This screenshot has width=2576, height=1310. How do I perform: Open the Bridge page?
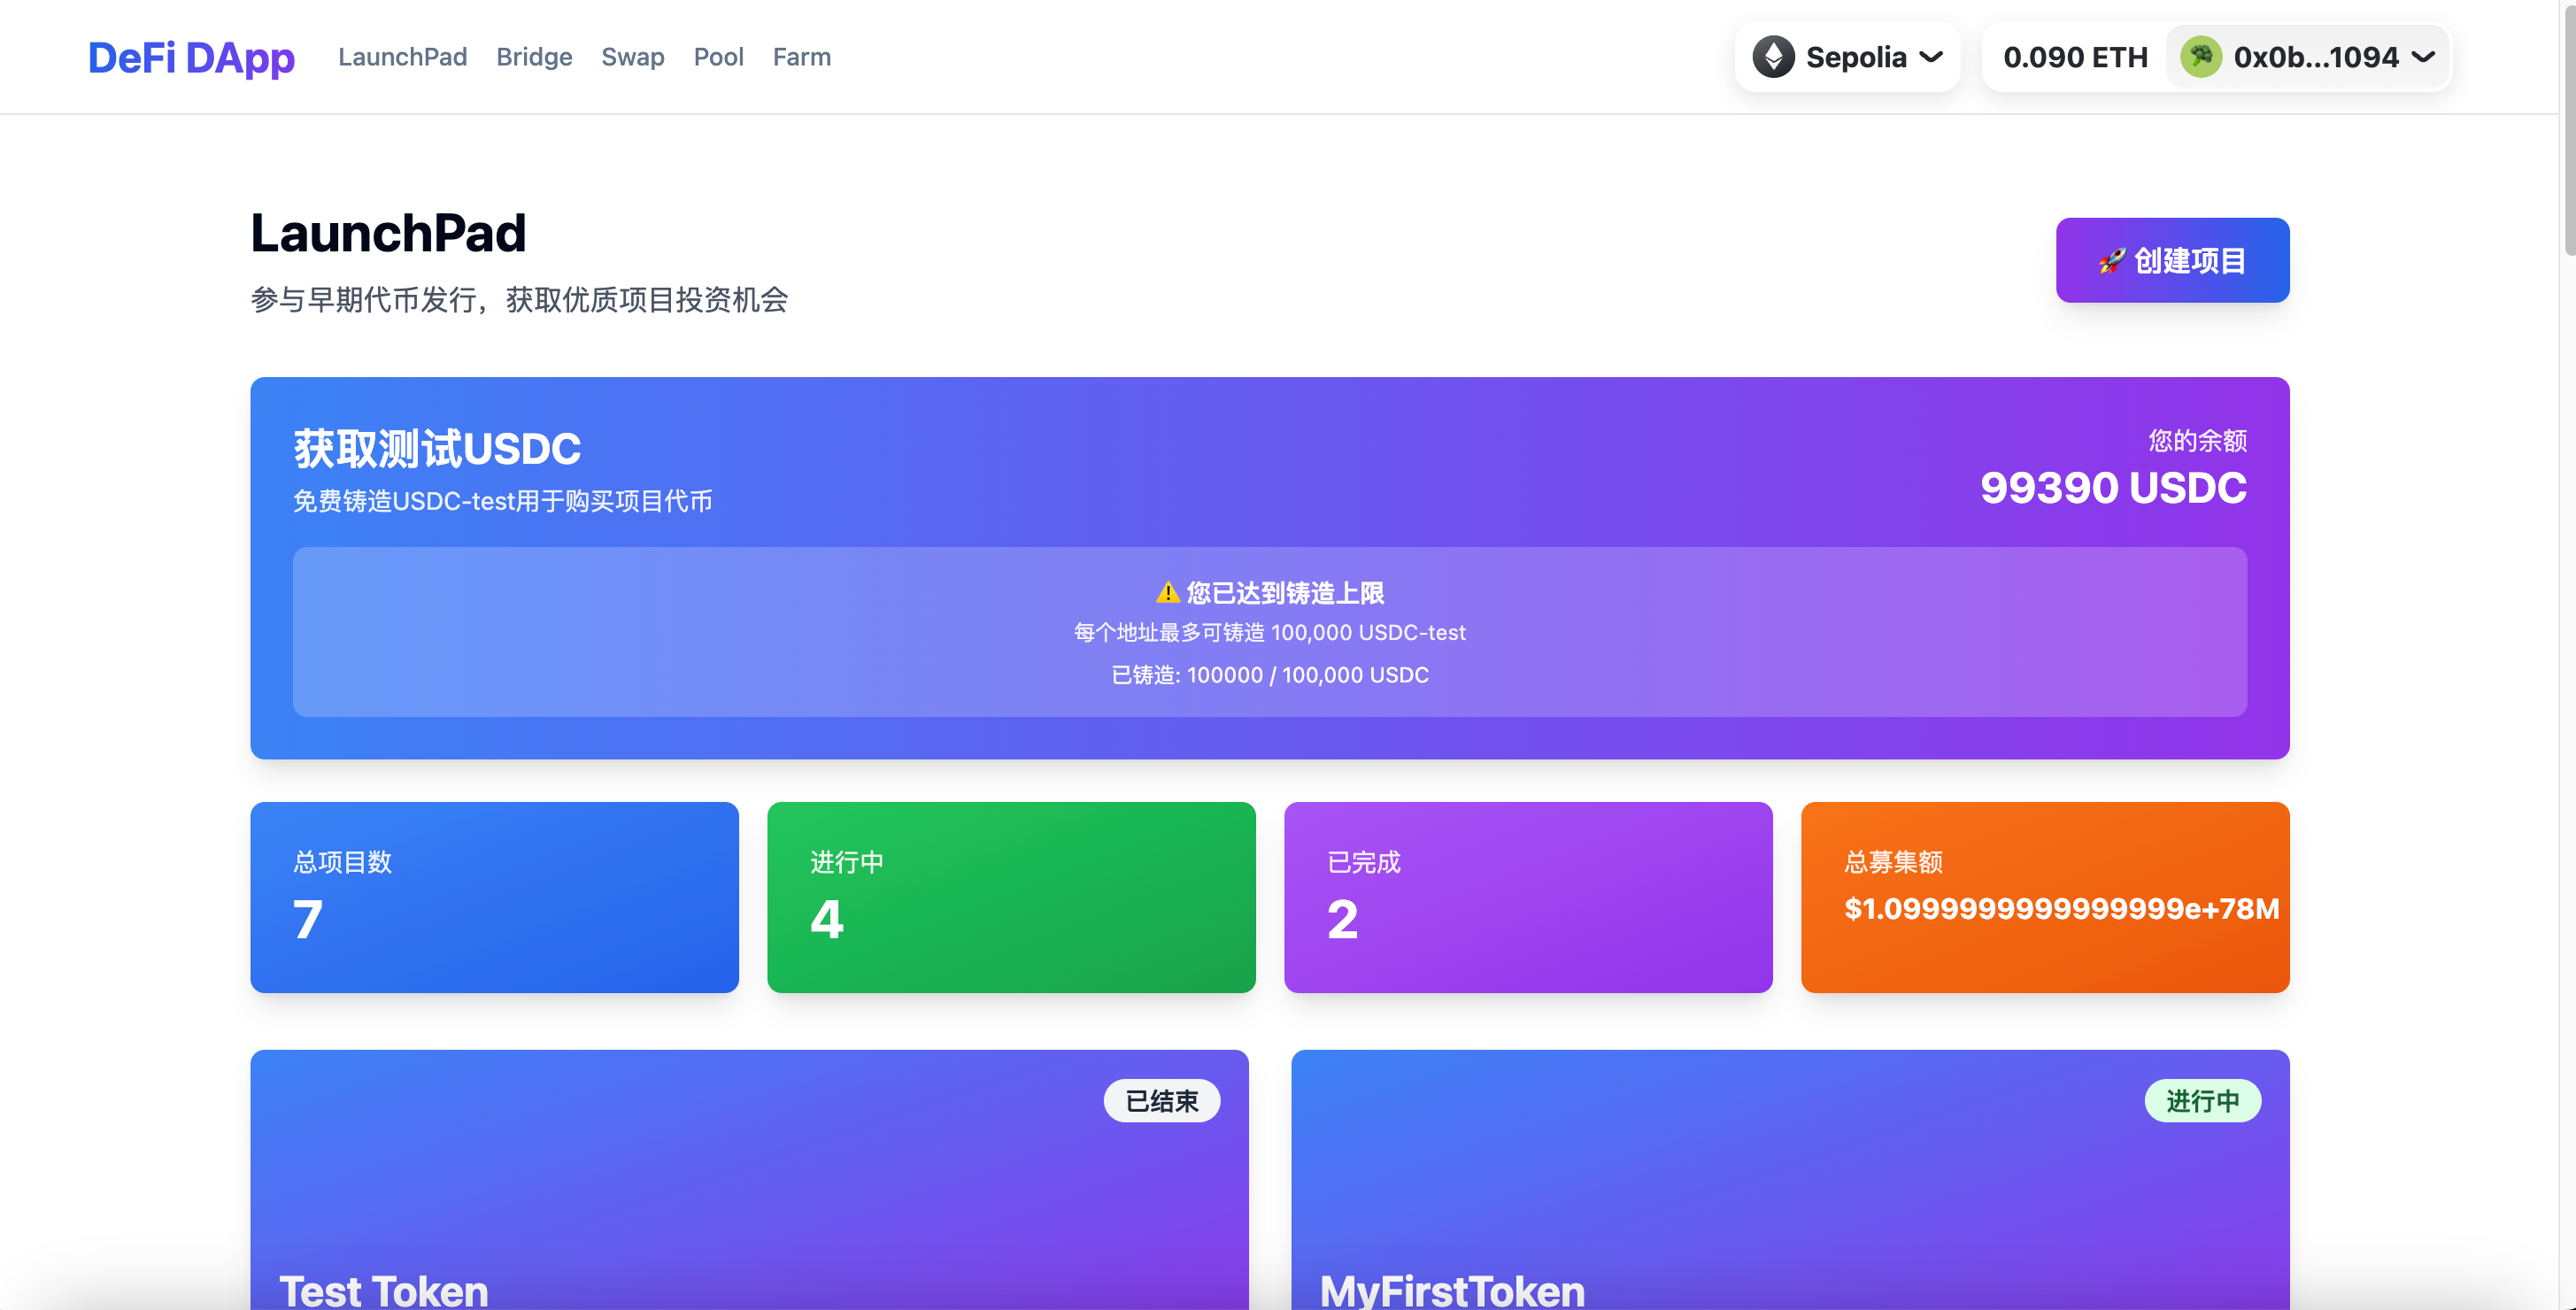click(534, 57)
